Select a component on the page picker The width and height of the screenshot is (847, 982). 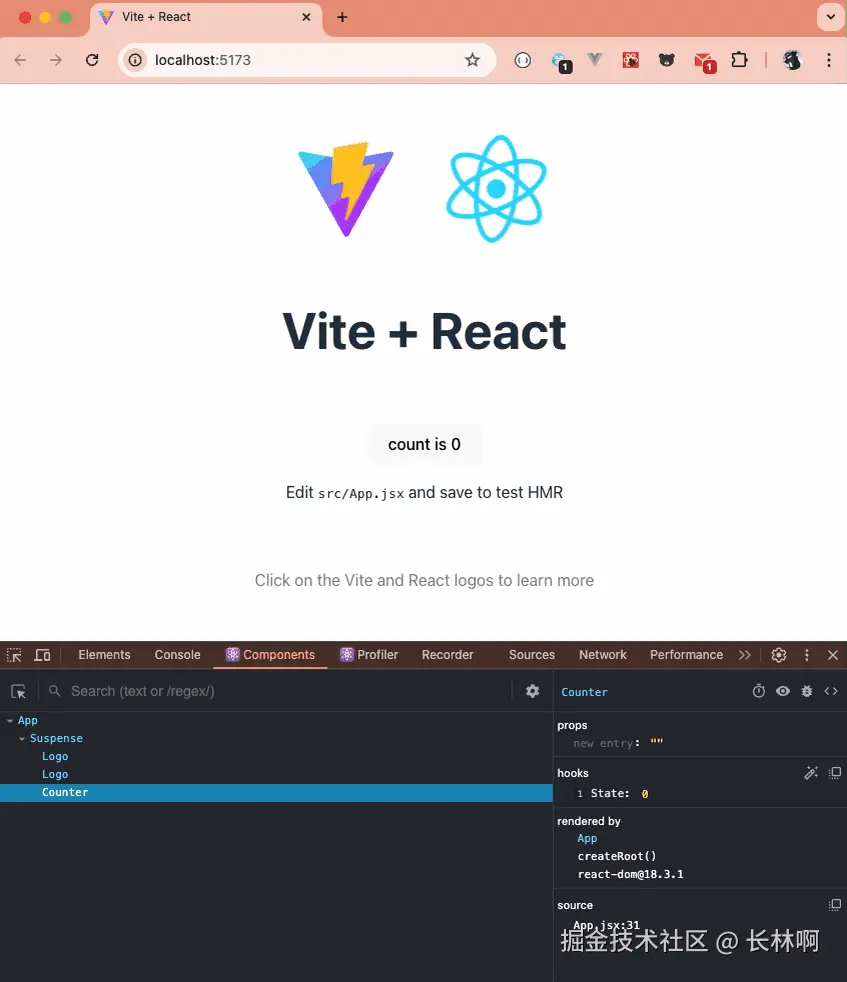(x=19, y=691)
